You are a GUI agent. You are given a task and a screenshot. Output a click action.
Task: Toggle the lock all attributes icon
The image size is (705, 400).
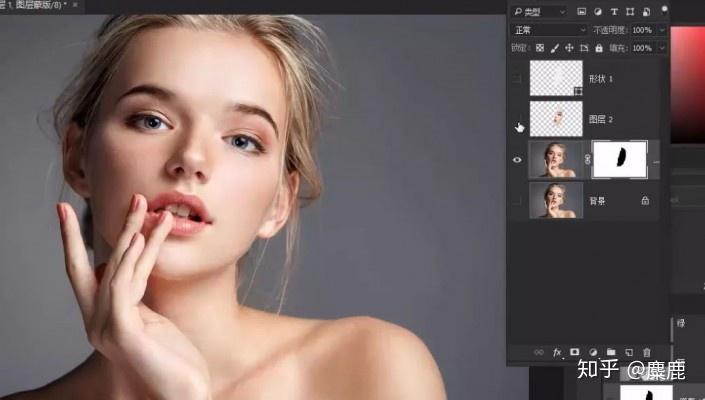click(x=599, y=48)
